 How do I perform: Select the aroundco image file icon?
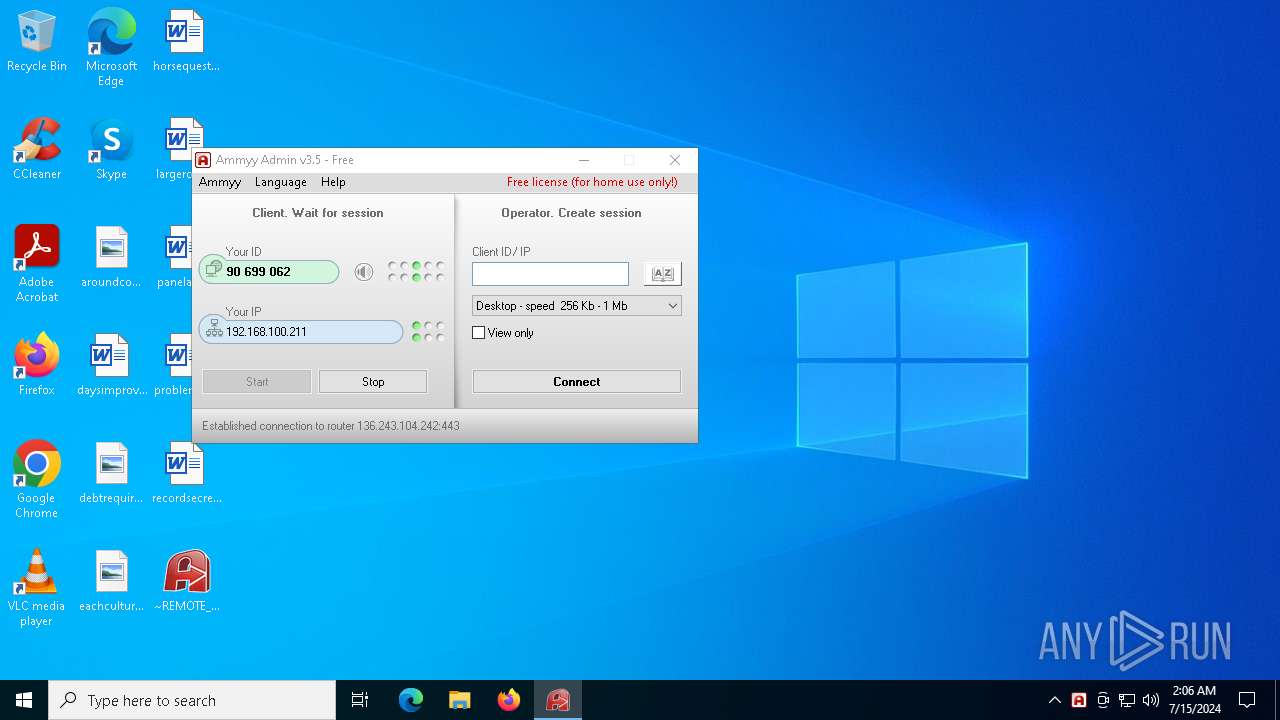111,258
